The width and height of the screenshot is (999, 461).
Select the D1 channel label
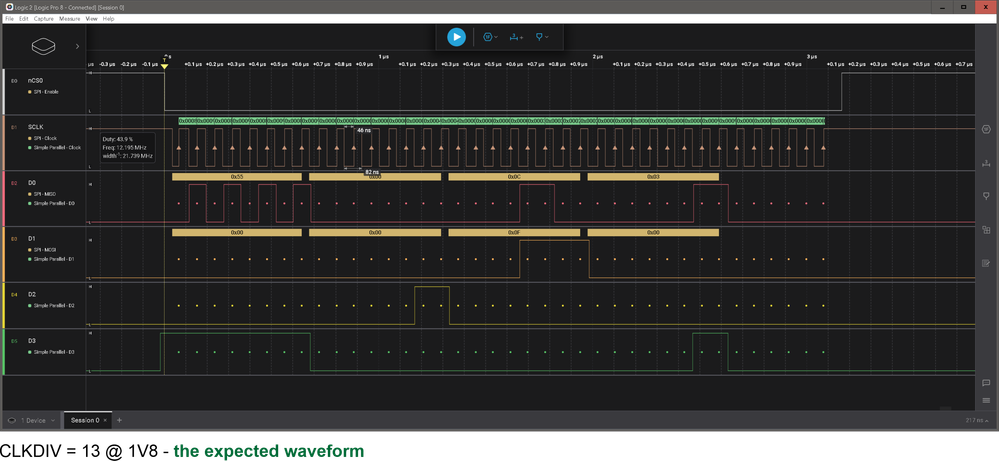(32, 238)
